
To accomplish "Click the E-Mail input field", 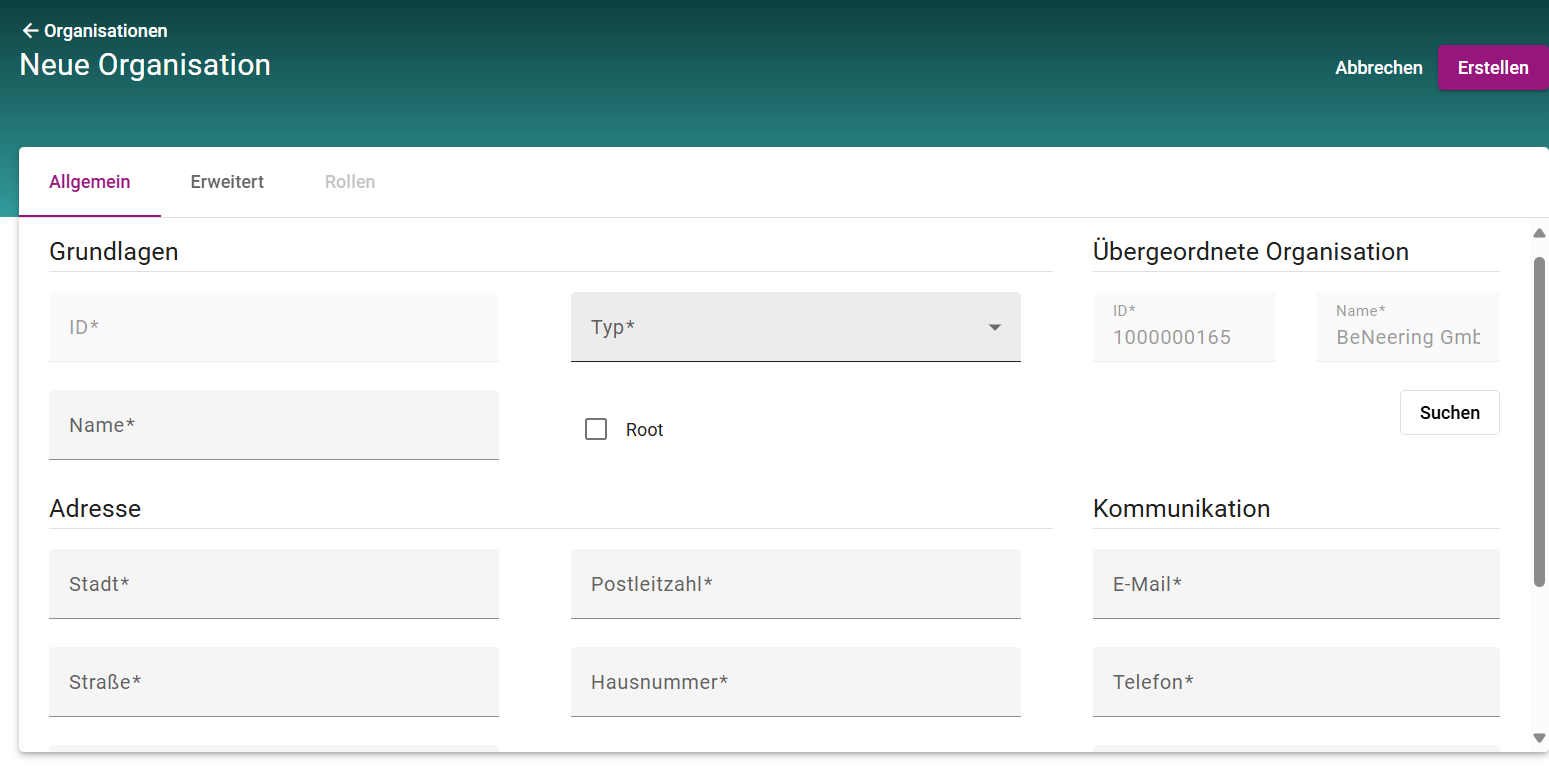I will tap(1295, 584).
